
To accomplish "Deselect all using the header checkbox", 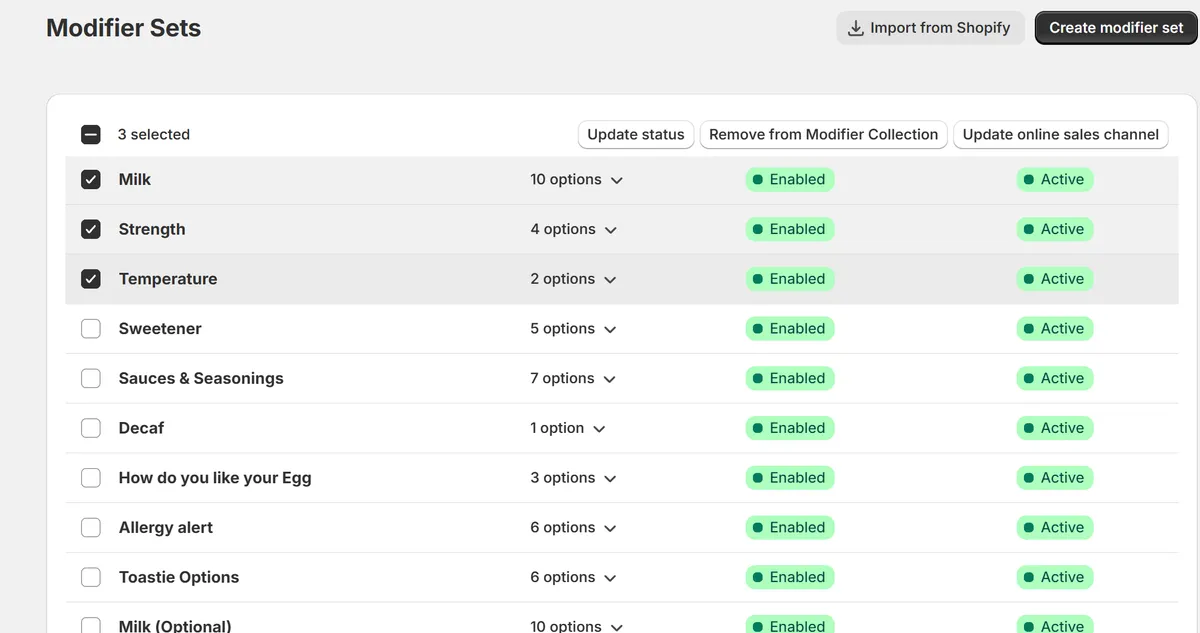I will coord(90,134).
